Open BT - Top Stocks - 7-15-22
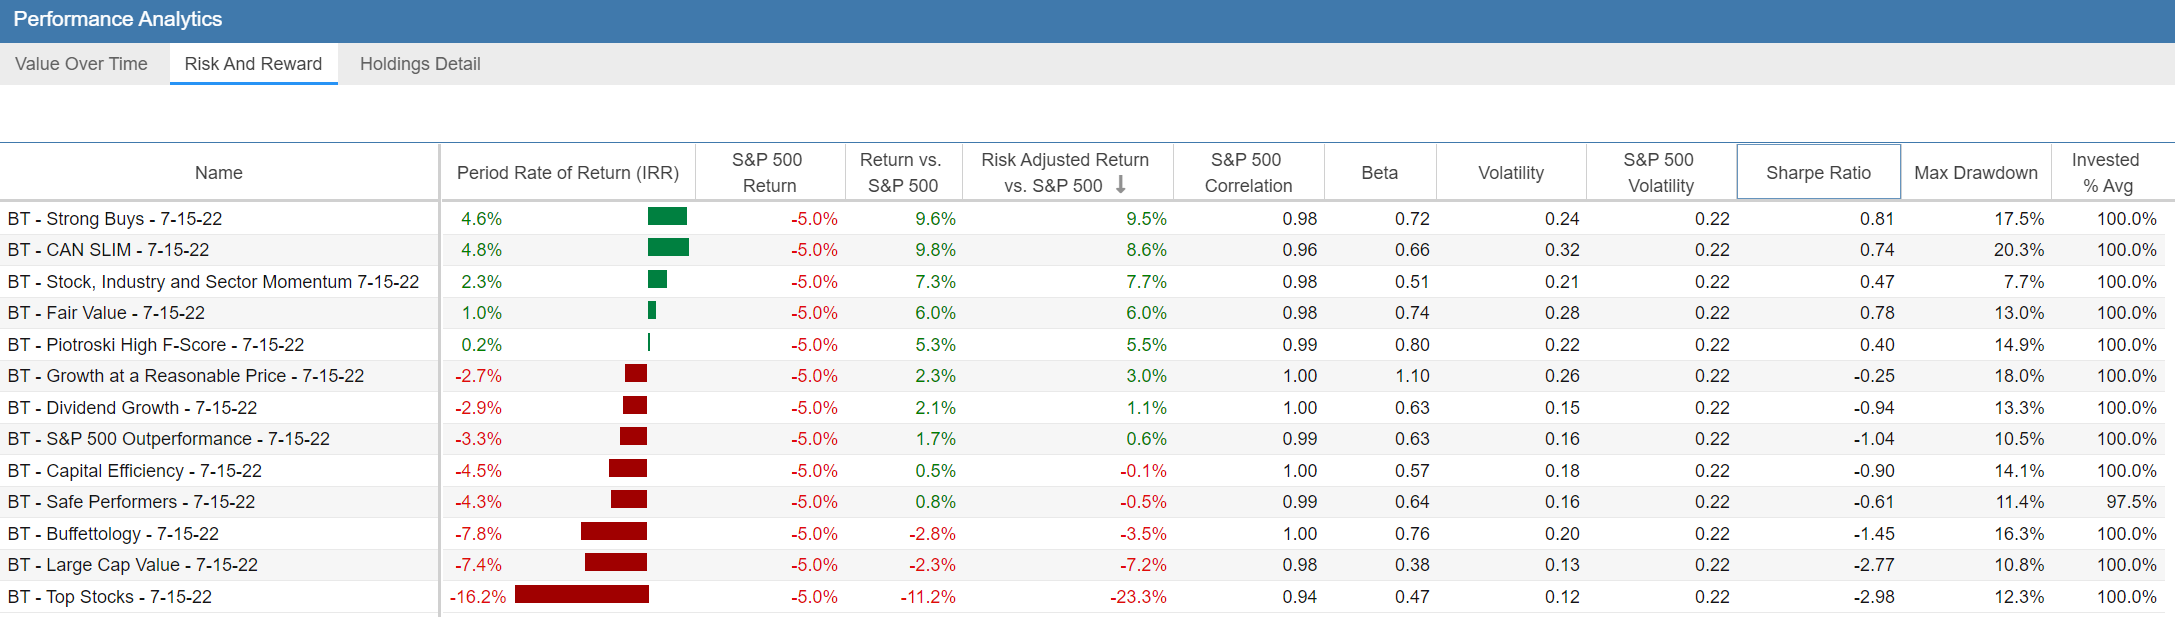 click(110, 597)
